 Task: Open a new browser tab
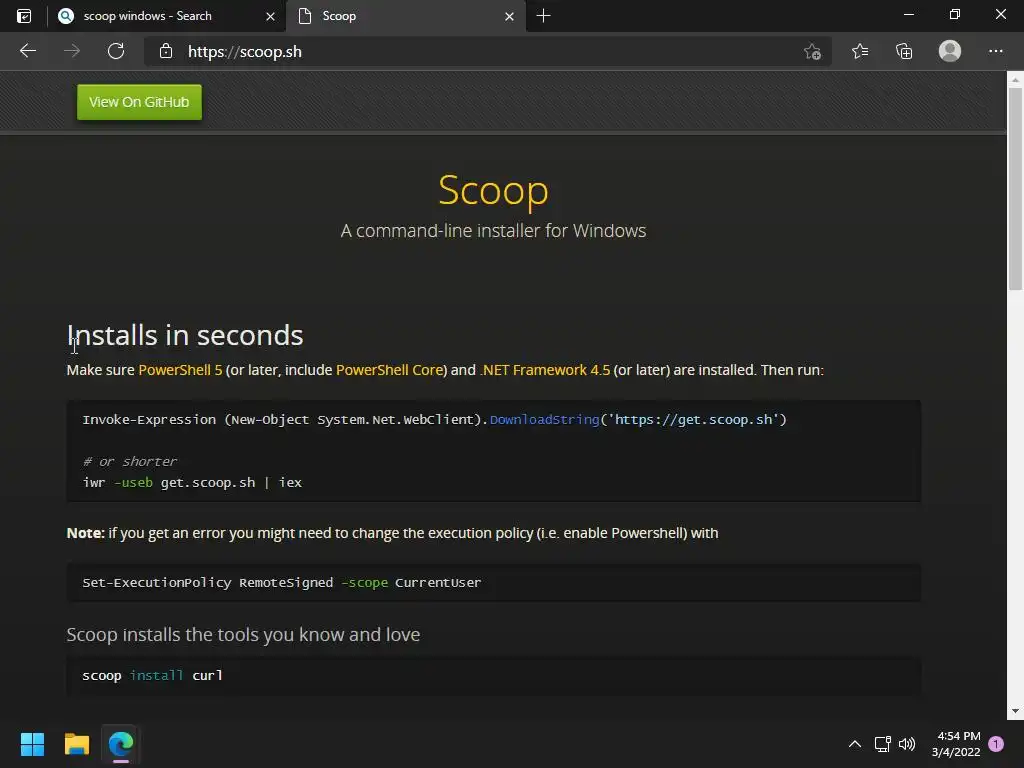click(543, 16)
